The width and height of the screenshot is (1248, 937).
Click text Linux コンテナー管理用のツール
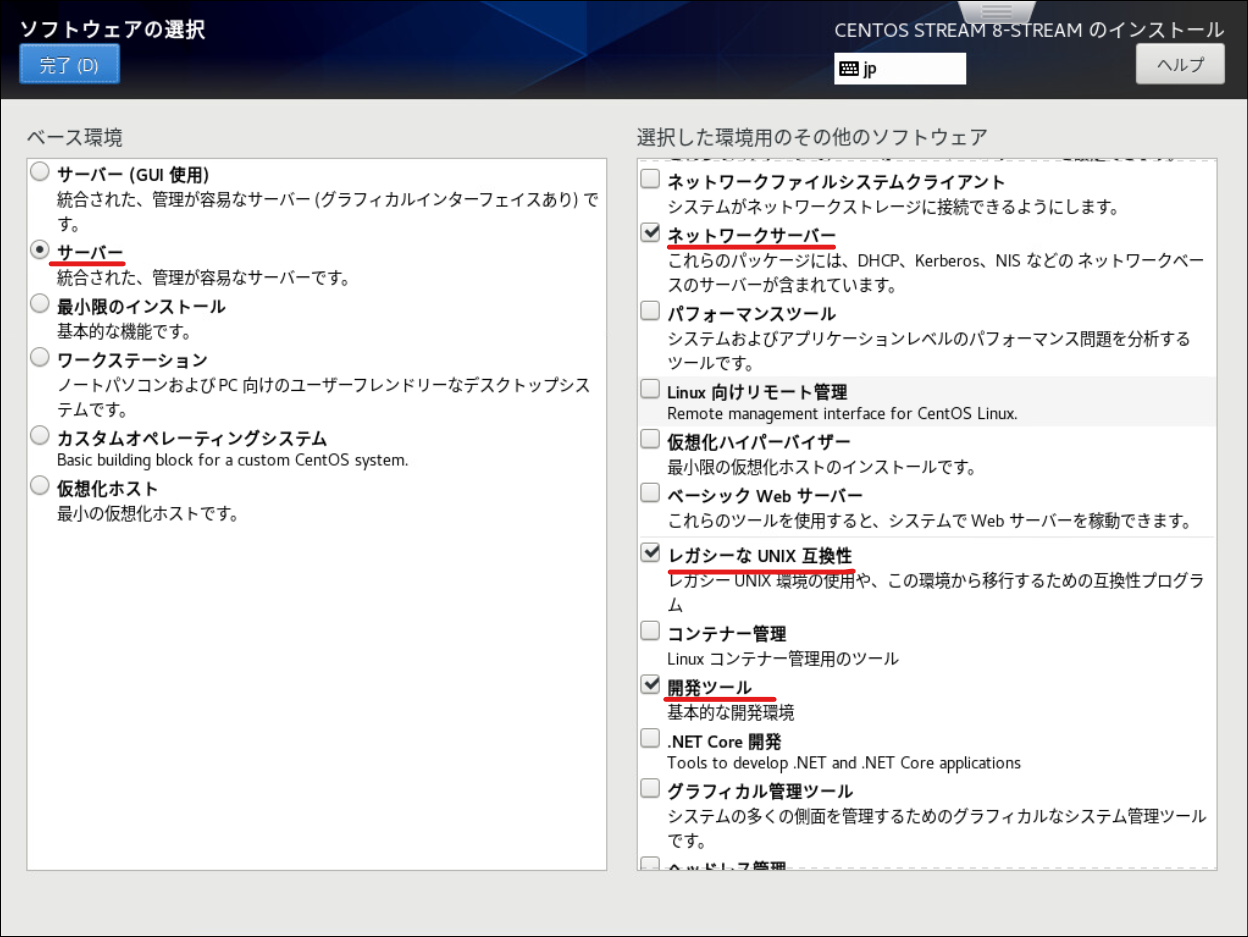click(x=783, y=659)
